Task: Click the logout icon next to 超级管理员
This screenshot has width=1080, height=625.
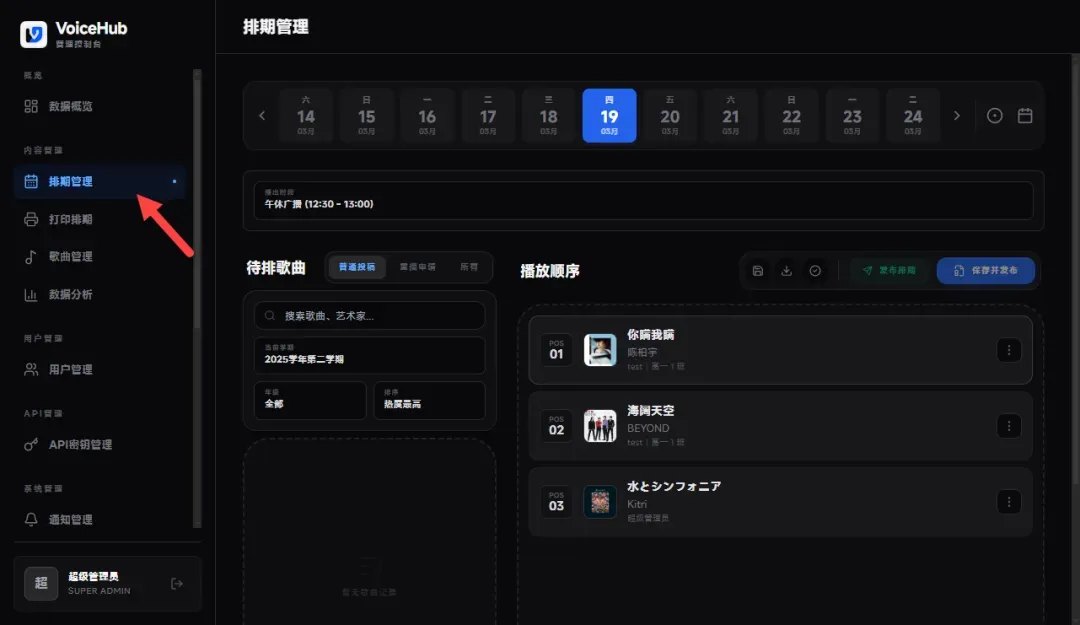Action: point(177,583)
